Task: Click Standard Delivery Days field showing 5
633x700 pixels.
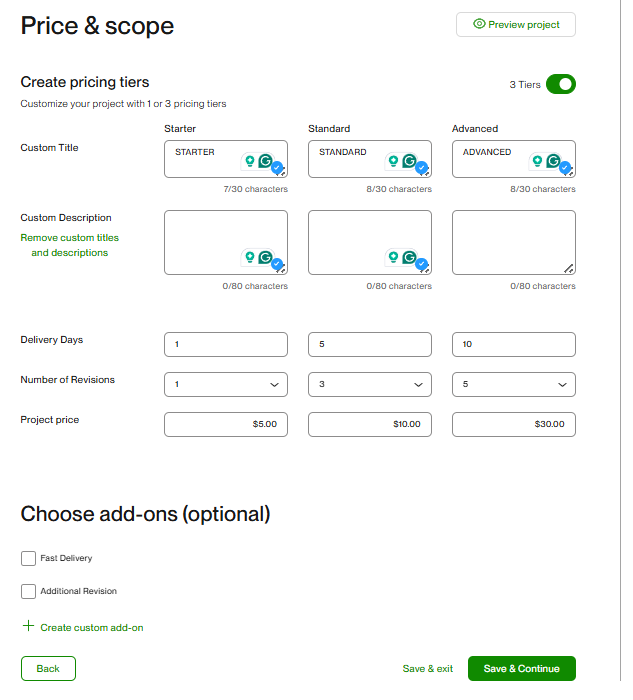Action: pyautogui.click(x=370, y=344)
